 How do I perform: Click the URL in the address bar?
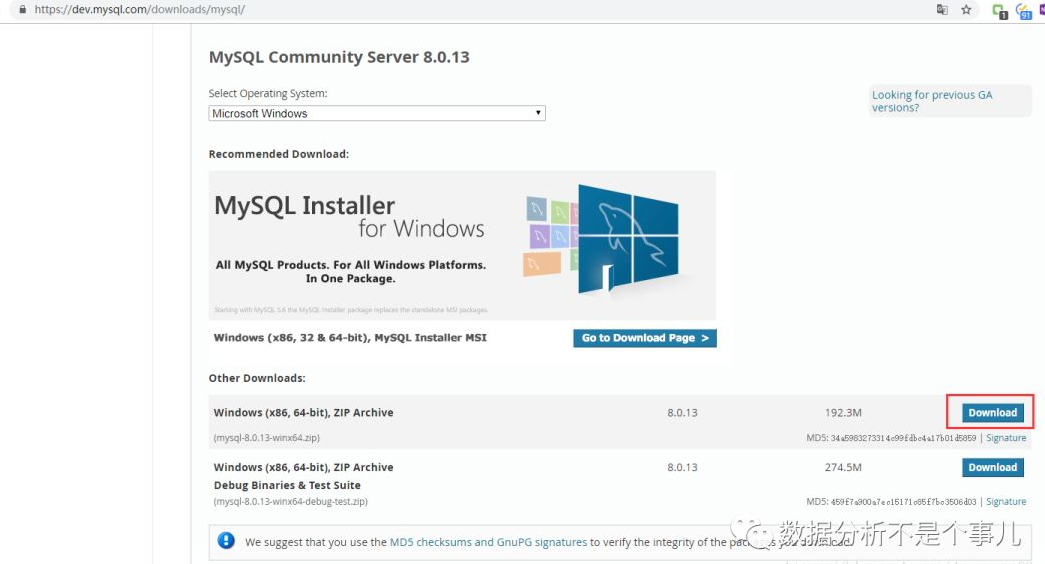point(139,10)
